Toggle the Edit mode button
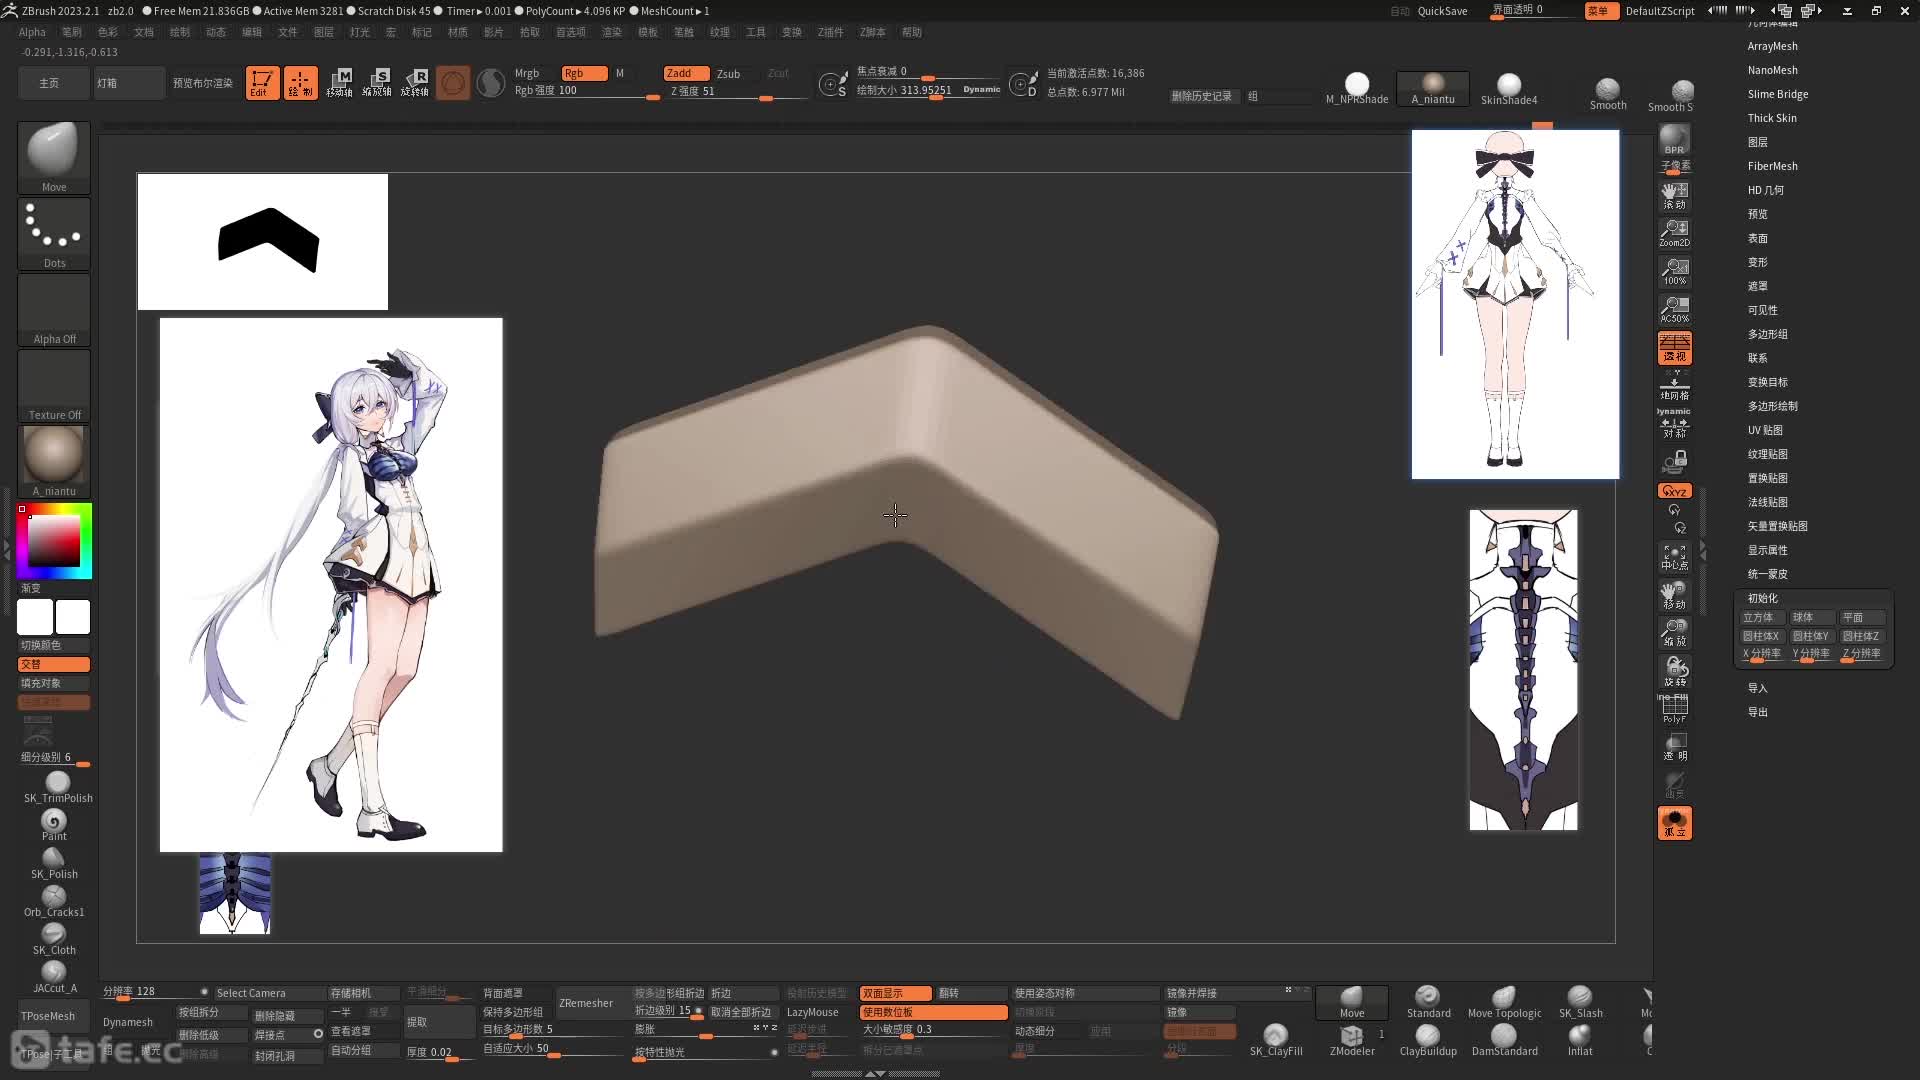The image size is (1920, 1080). tap(262, 83)
